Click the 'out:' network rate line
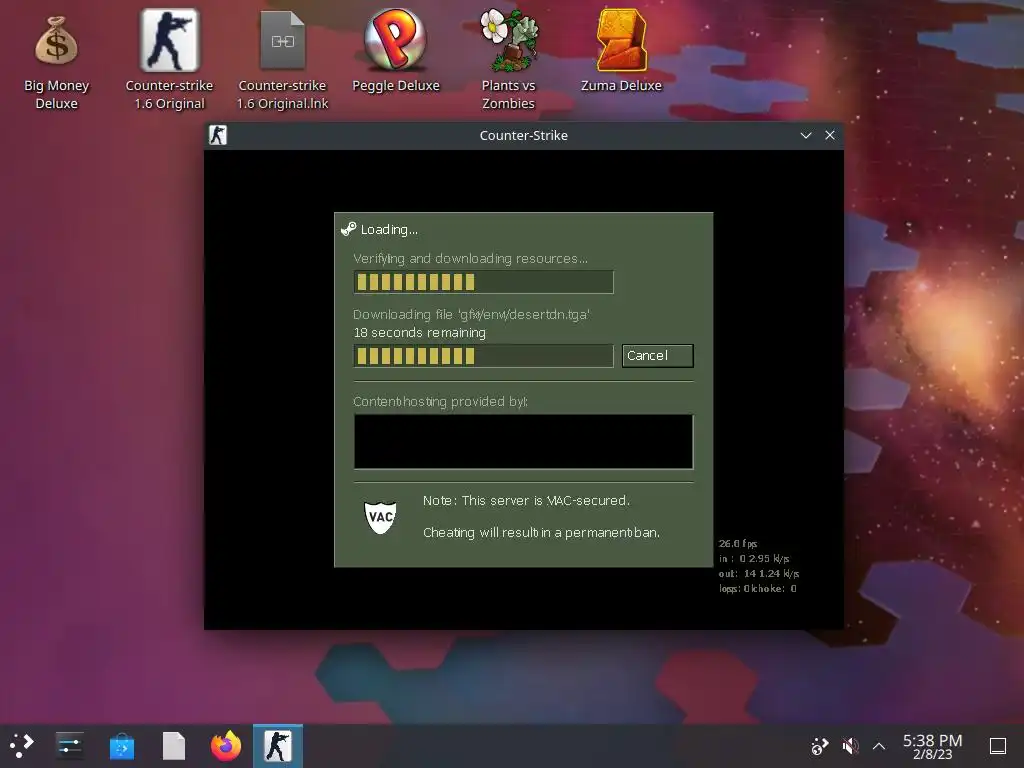Screen dimensions: 1024x768 click(759, 574)
